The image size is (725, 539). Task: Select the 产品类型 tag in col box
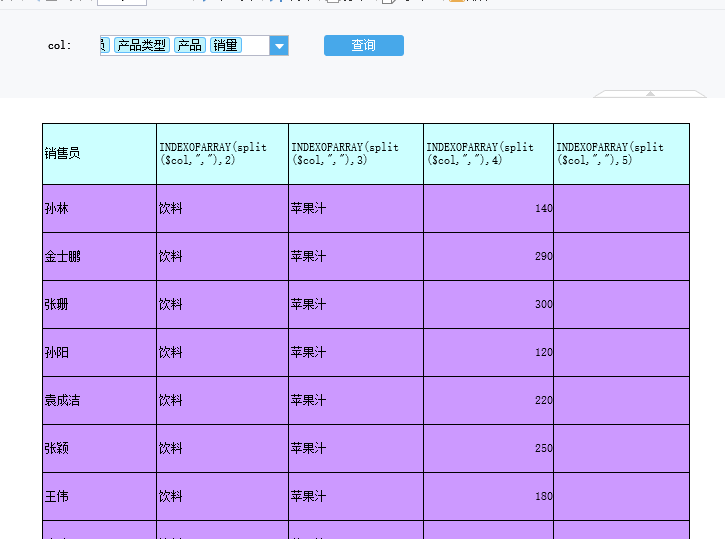point(142,45)
